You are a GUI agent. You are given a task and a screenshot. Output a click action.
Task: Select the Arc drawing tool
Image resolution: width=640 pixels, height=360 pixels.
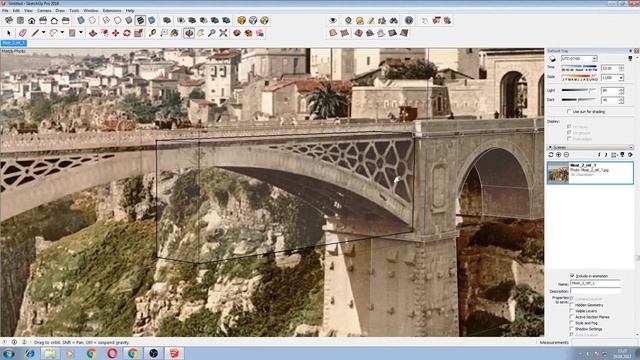[53, 33]
